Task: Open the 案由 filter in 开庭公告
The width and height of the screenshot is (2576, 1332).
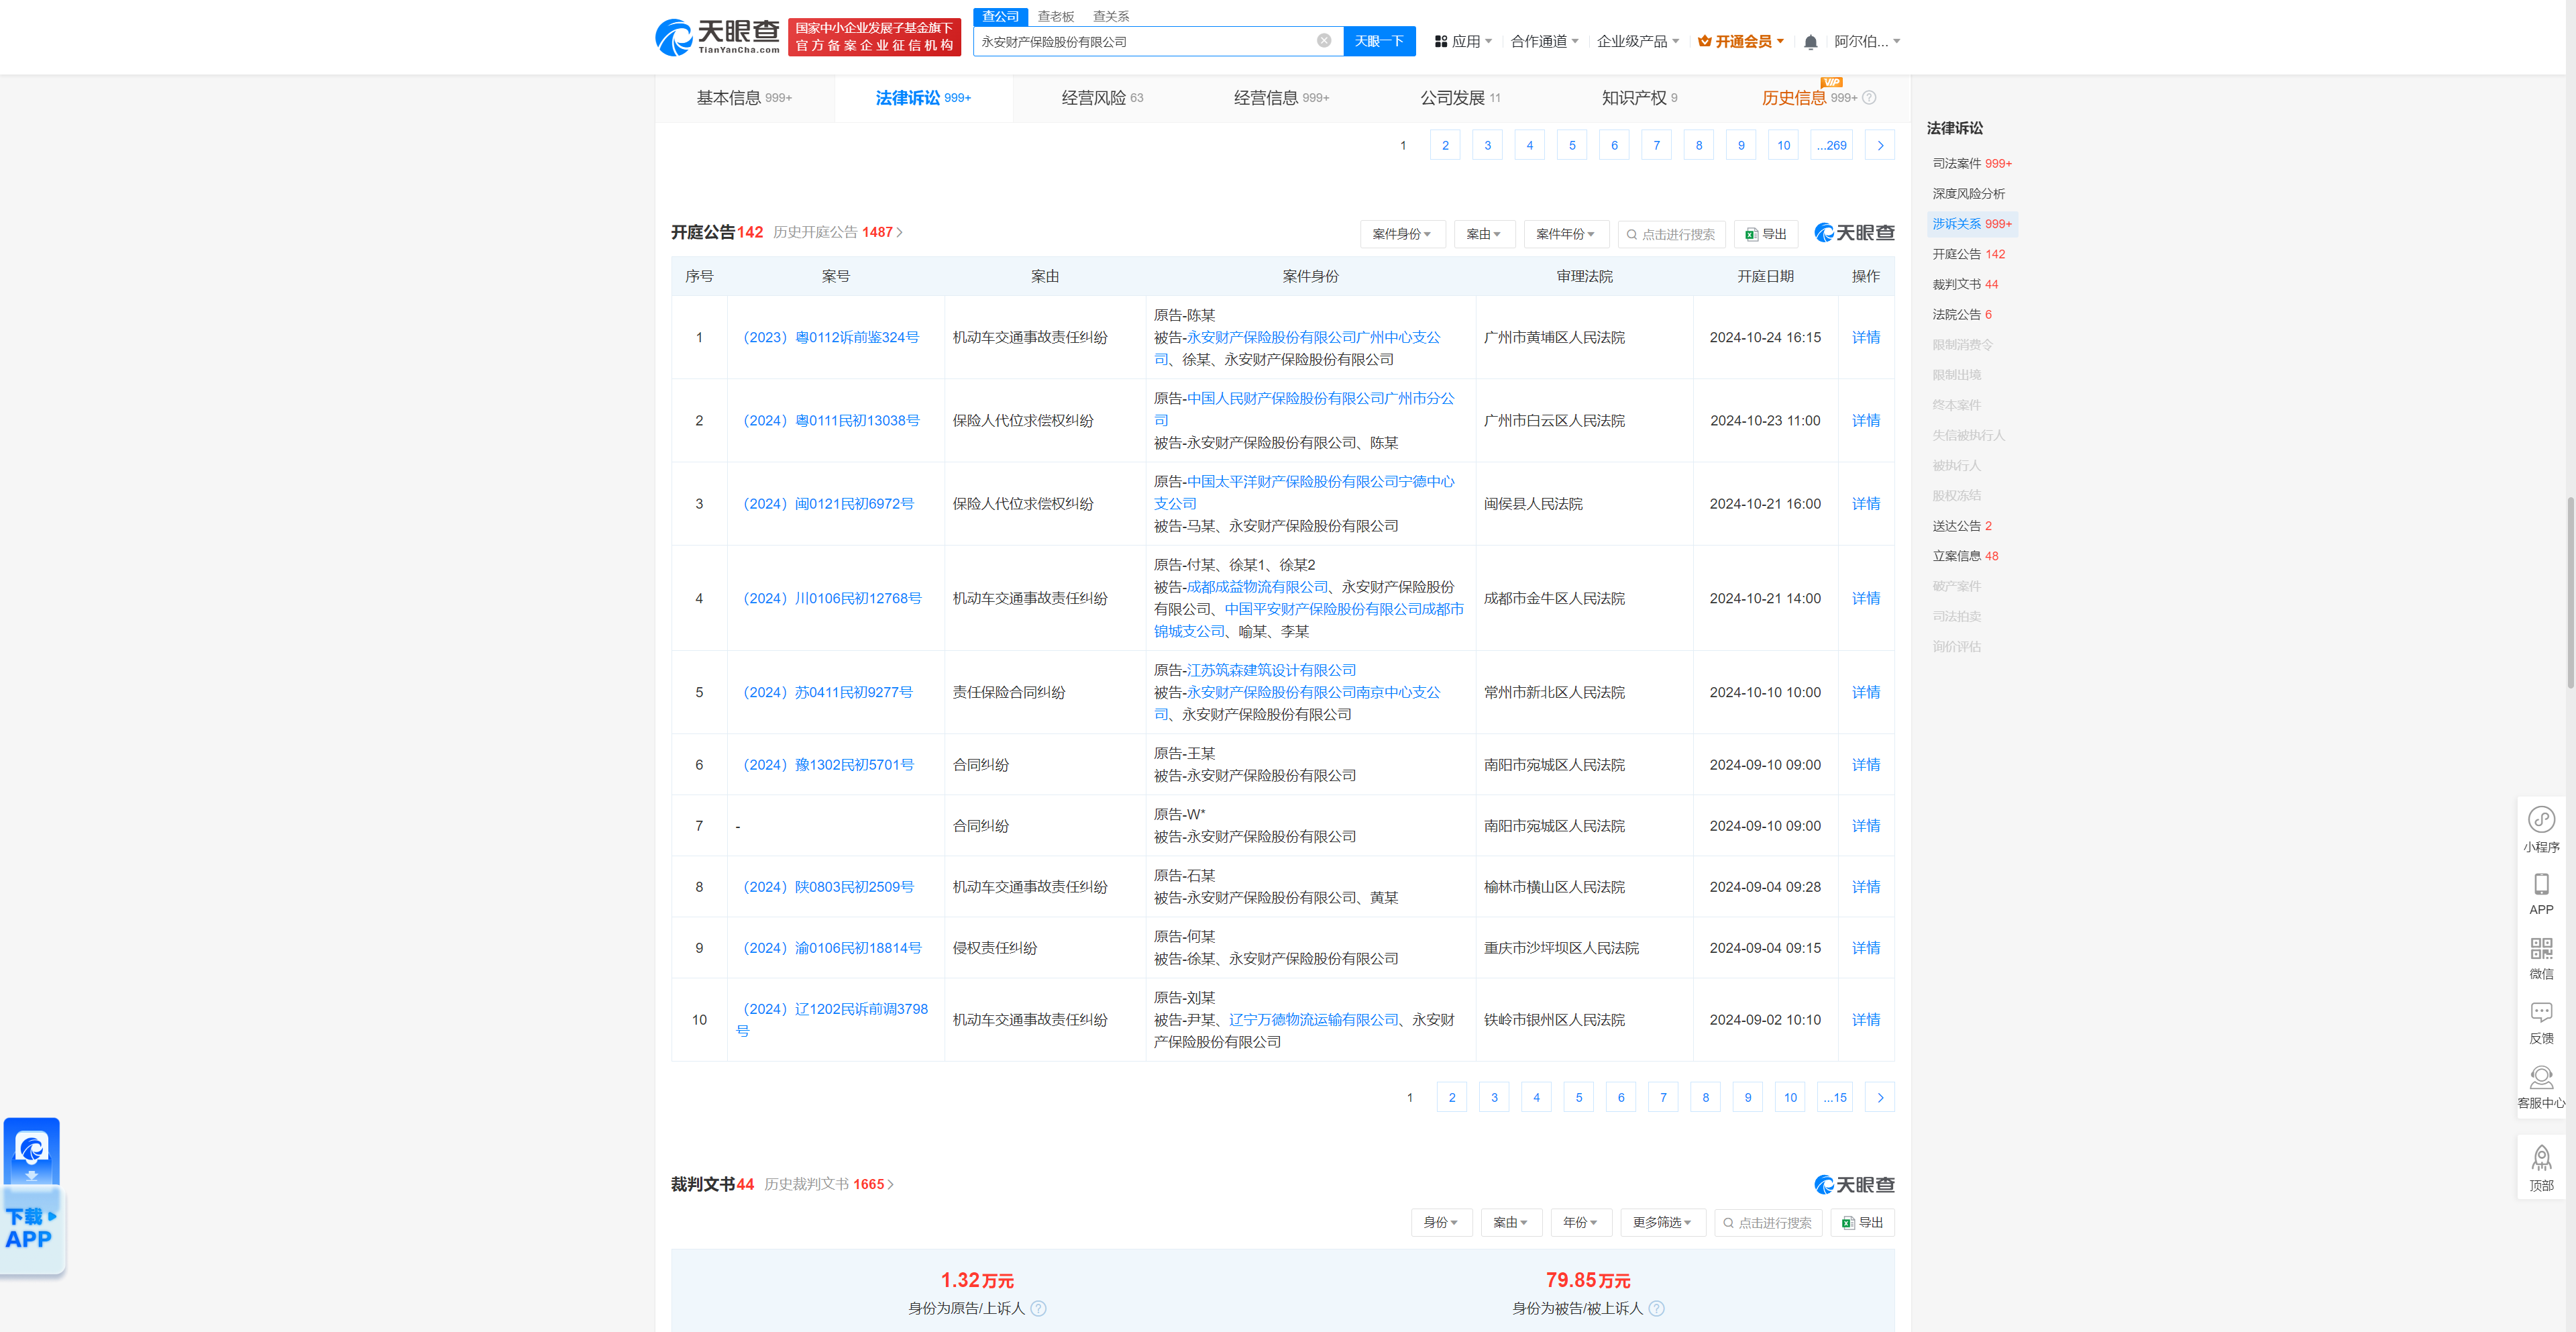Action: [1483, 234]
